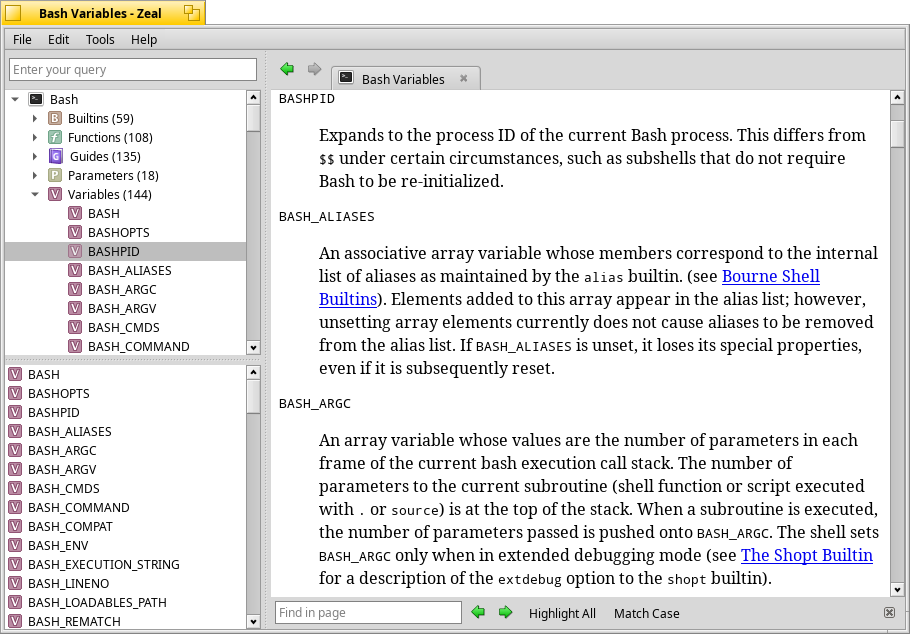The height and width of the screenshot is (634, 910).
Task: Click the BASH_ARGV icon in the tree
Action: 75,308
